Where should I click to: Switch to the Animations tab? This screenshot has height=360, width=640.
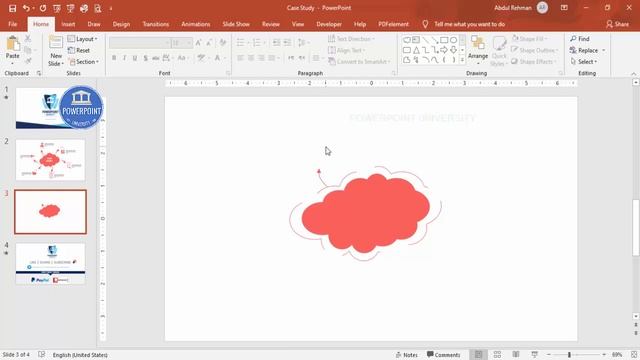tap(196, 24)
